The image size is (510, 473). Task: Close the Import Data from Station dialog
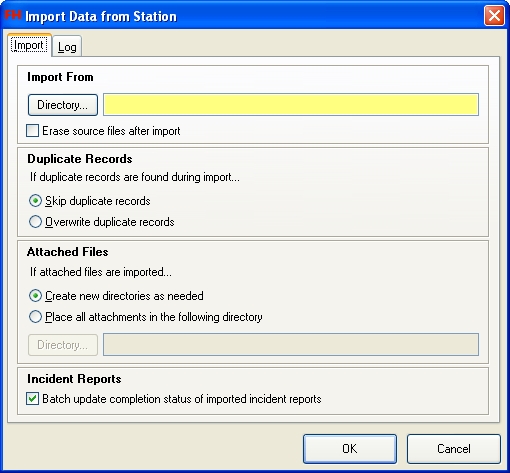pos(494,16)
